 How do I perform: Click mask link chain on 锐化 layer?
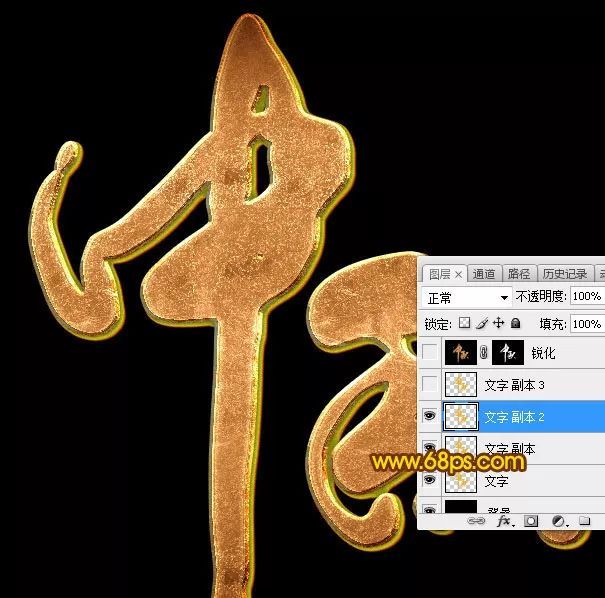pyautogui.click(x=485, y=353)
